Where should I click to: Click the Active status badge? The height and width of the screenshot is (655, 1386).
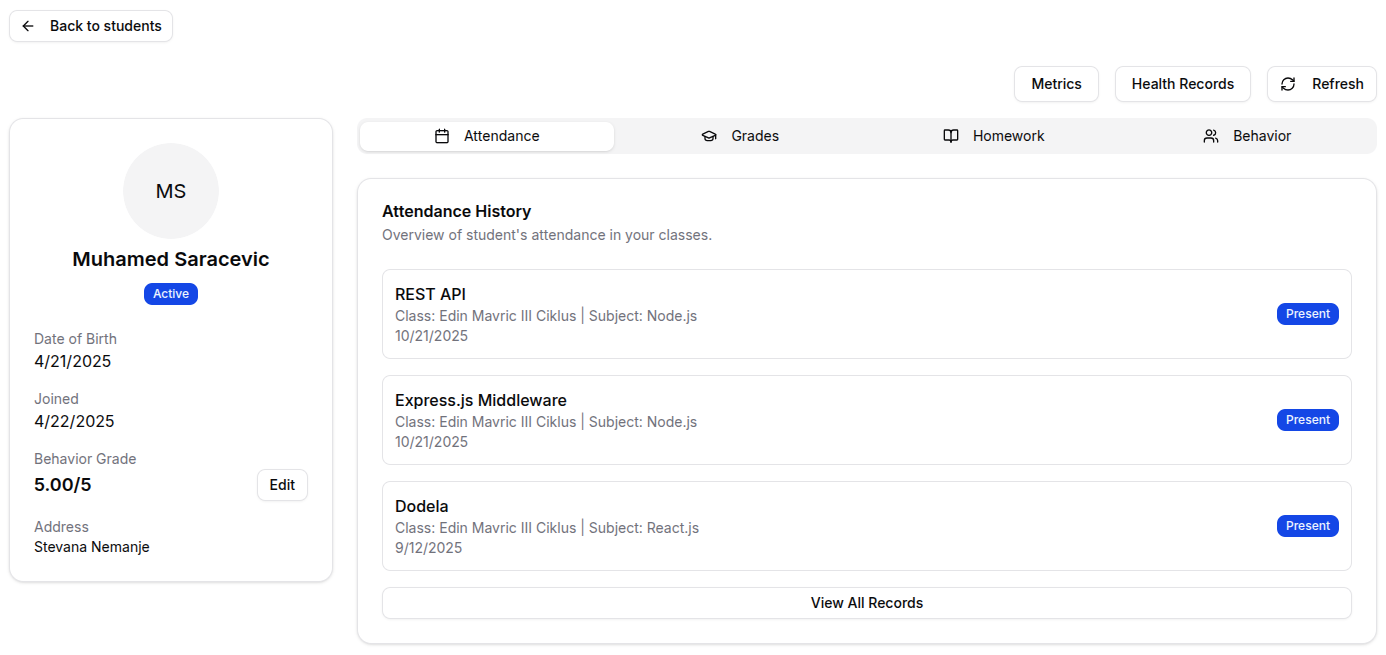click(171, 294)
